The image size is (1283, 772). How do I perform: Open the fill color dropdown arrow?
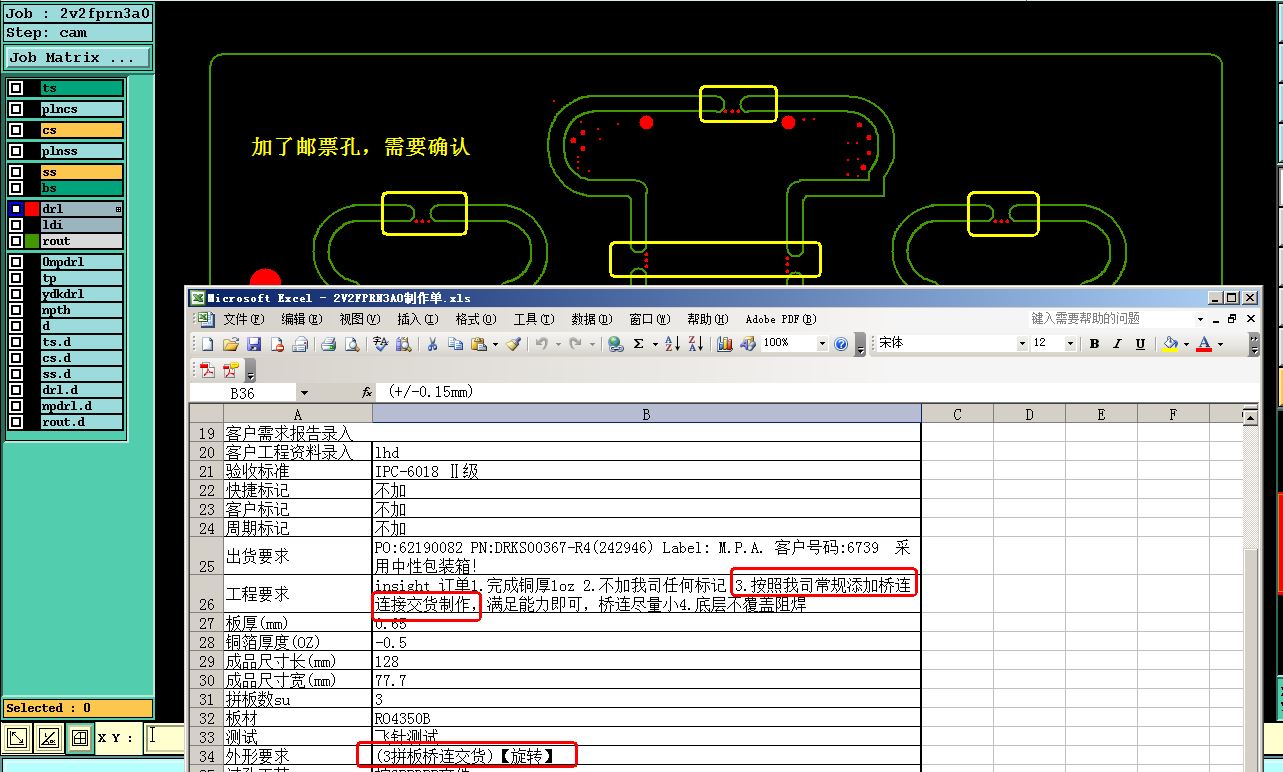(x=1185, y=344)
